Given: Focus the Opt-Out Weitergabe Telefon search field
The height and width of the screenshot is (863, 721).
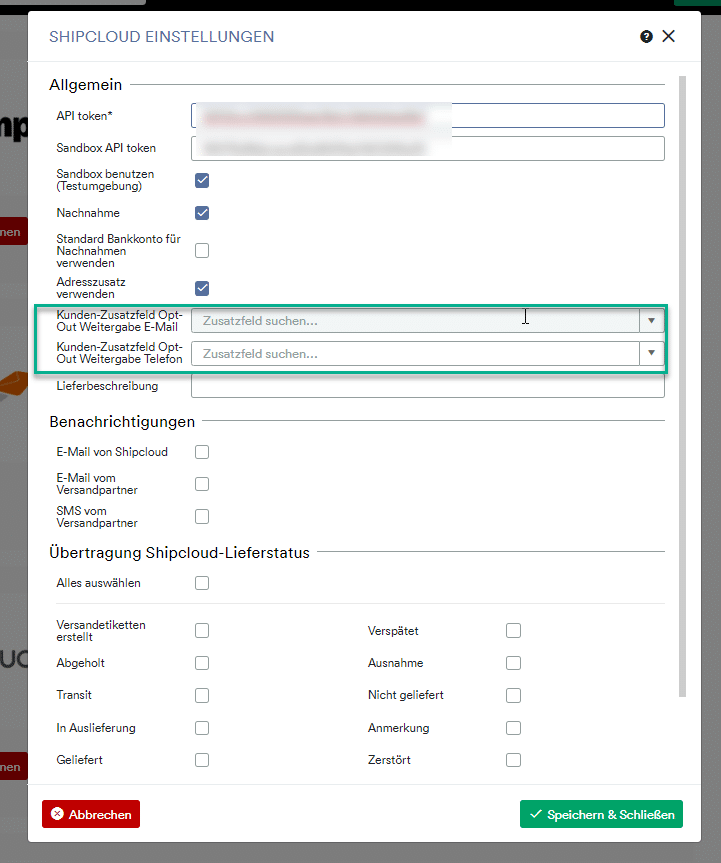Looking at the screenshot, I should point(415,353).
